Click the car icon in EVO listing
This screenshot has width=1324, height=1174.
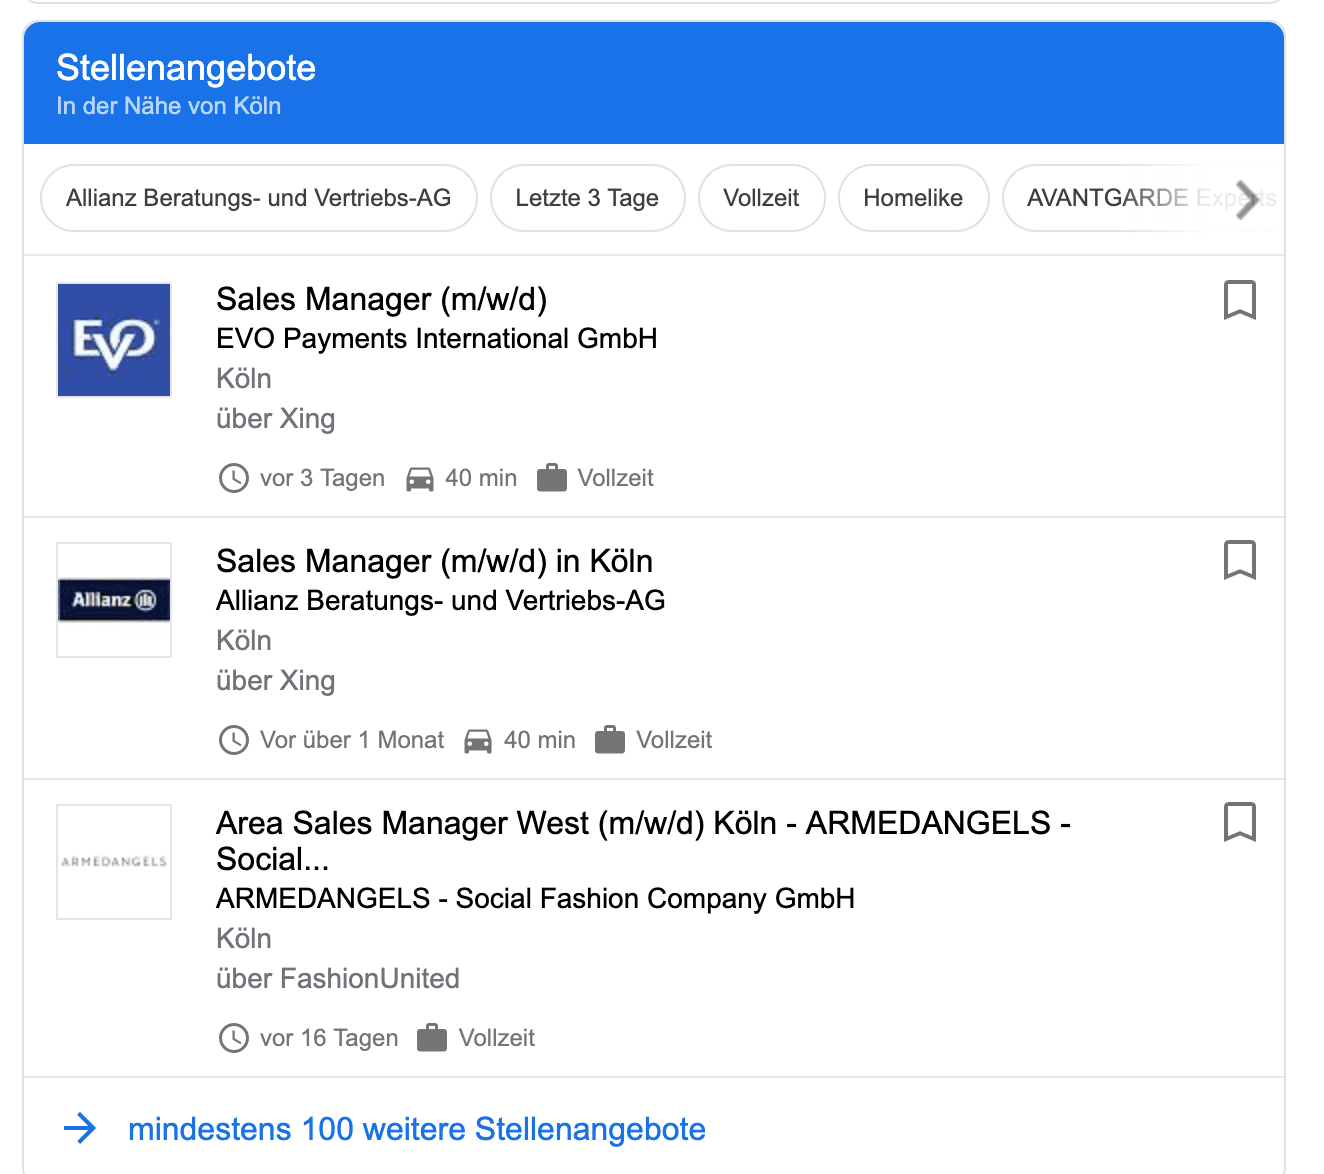tap(420, 479)
